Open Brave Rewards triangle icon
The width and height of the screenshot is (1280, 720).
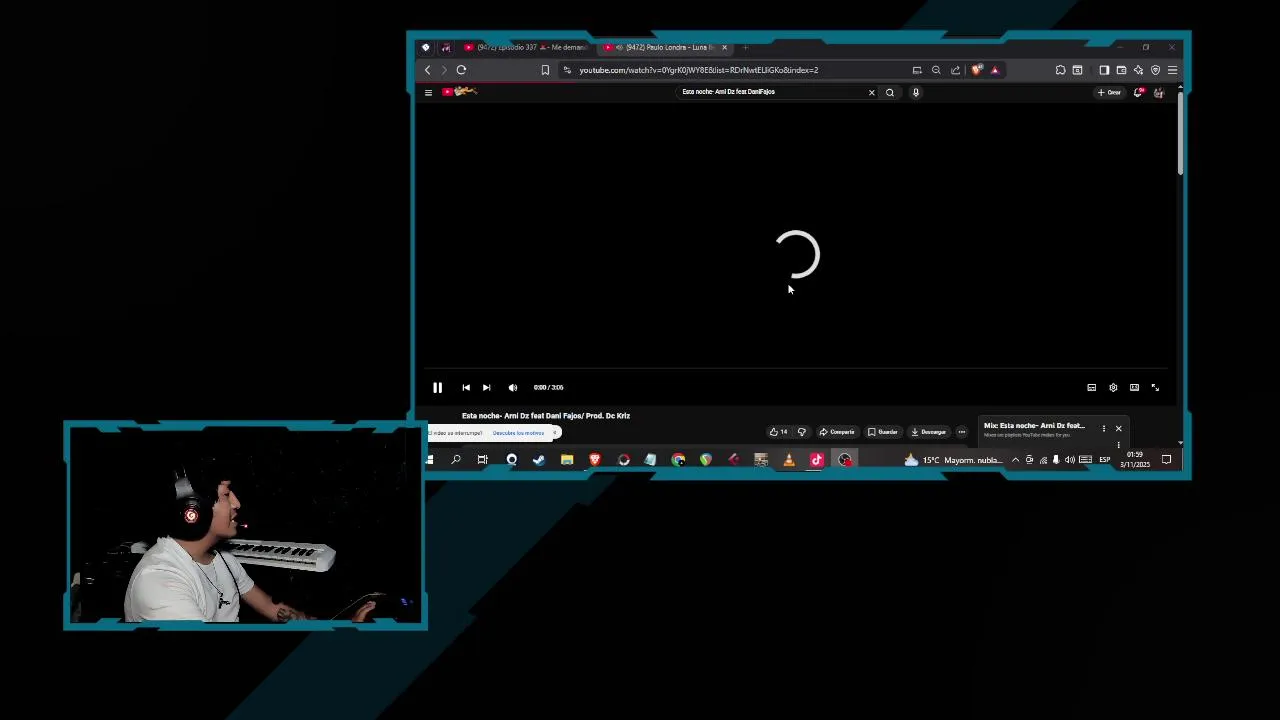coord(994,70)
